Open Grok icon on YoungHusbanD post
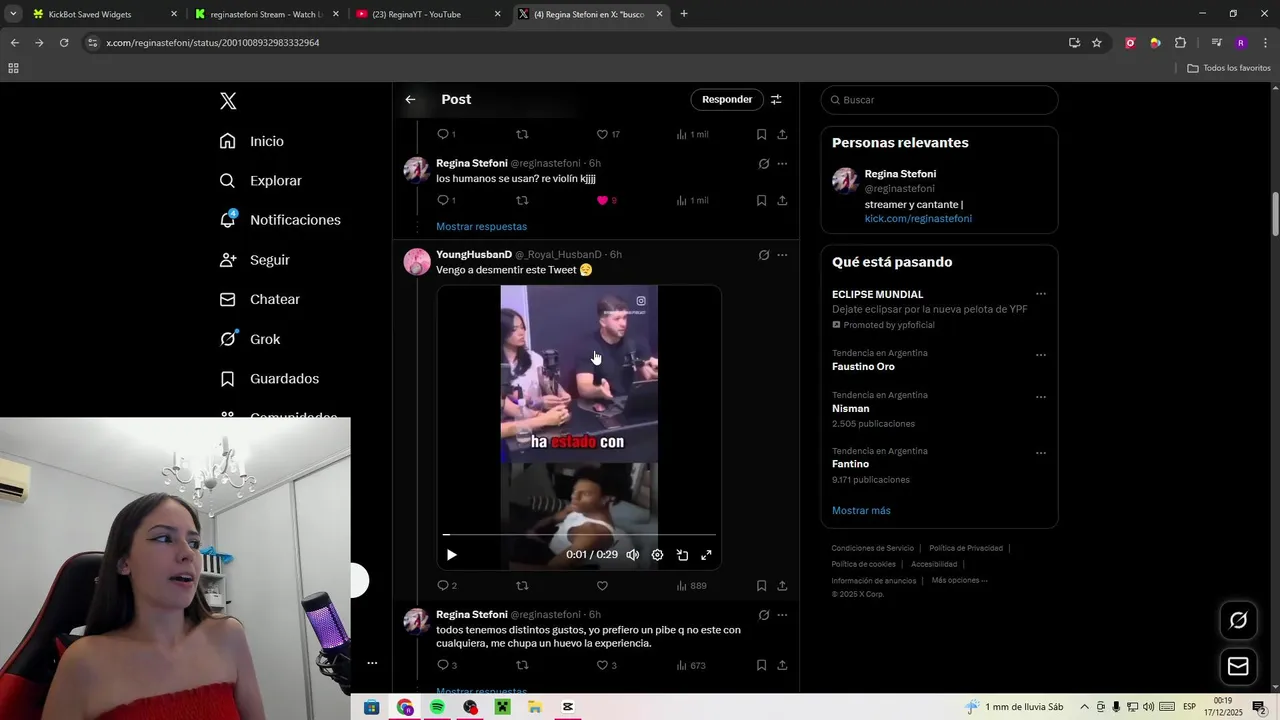Screen dimensions: 1280x720 764,255
